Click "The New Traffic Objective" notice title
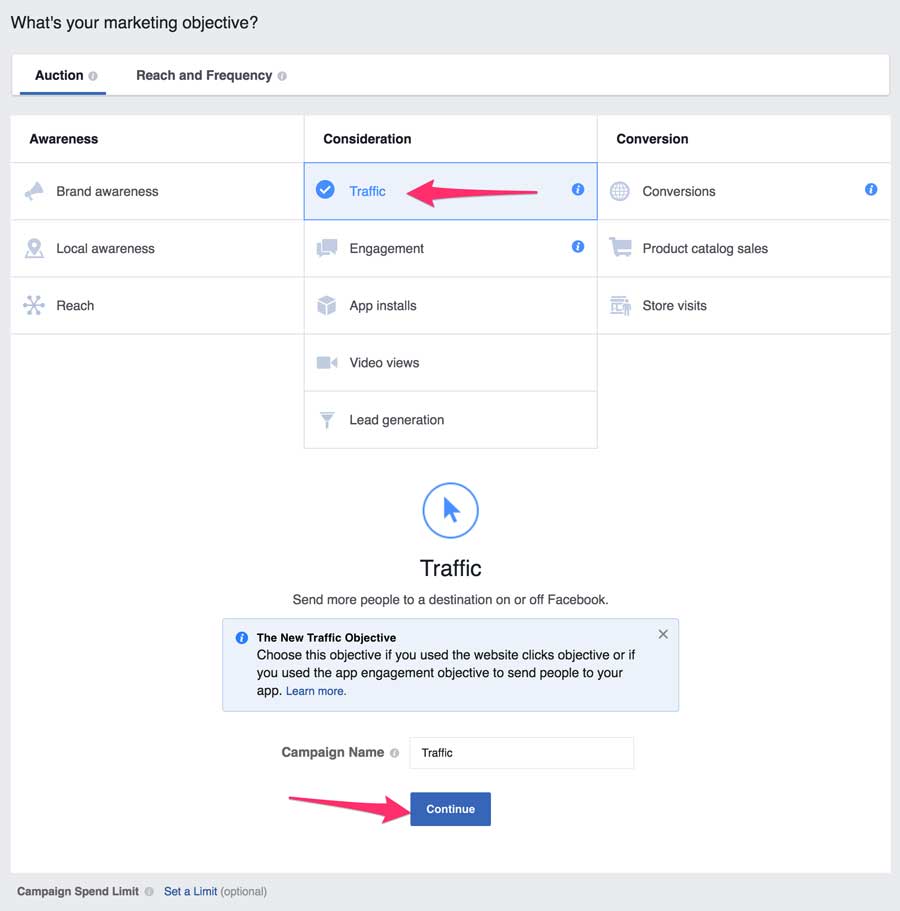This screenshot has height=911, width=900. (327, 637)
